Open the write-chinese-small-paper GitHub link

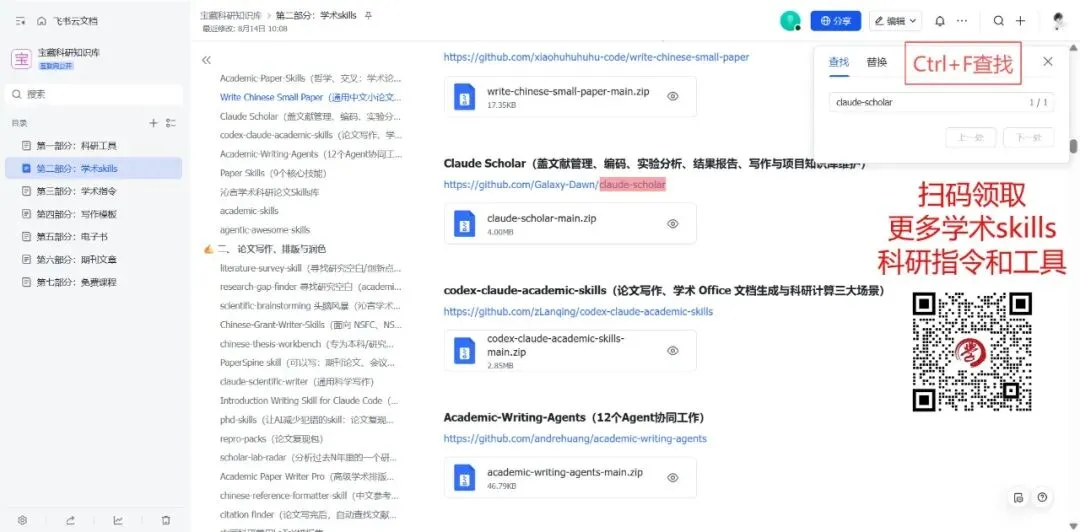coord(596,57)
